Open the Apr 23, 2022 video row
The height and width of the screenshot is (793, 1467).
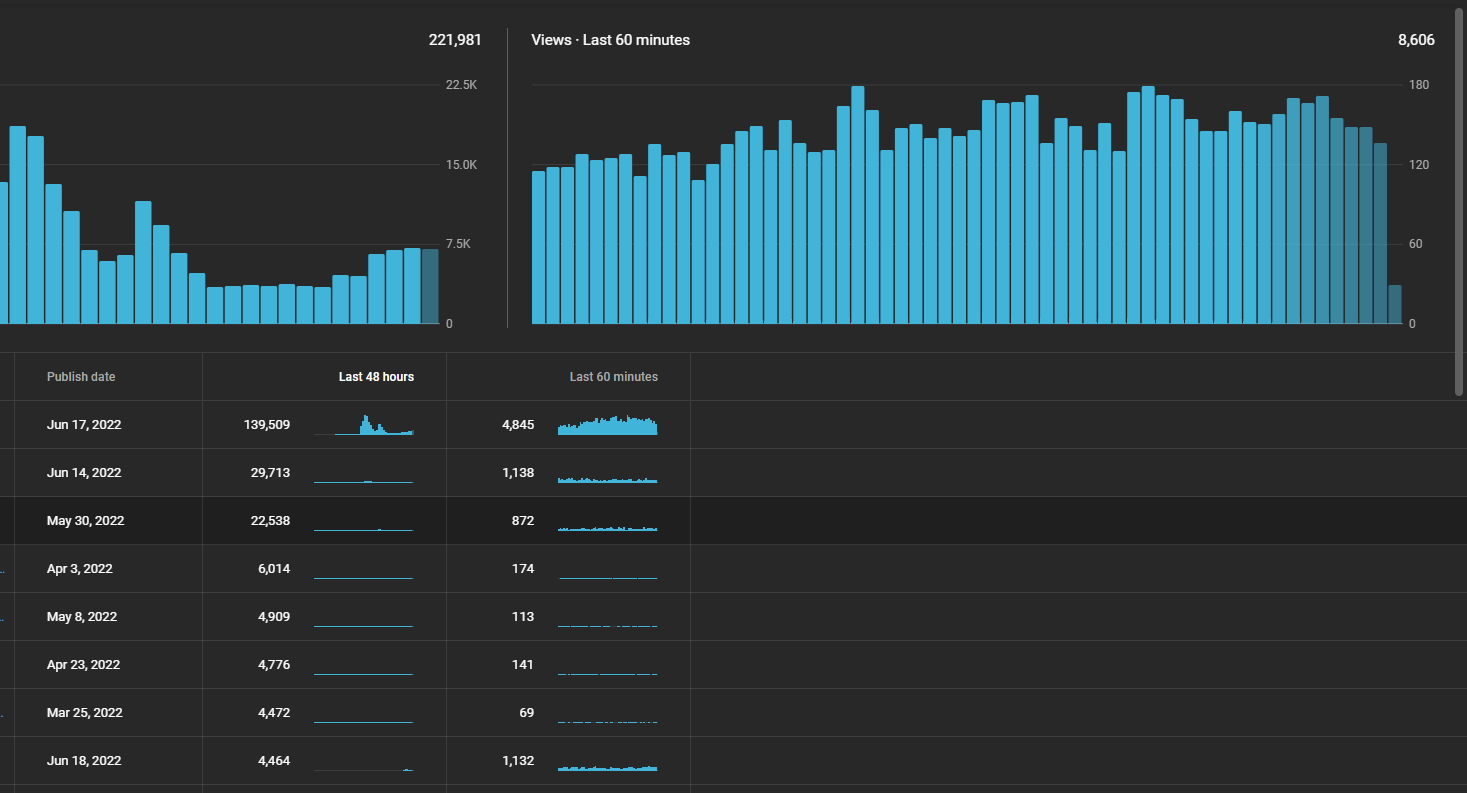pyautogui.click(x=733, y=665)
